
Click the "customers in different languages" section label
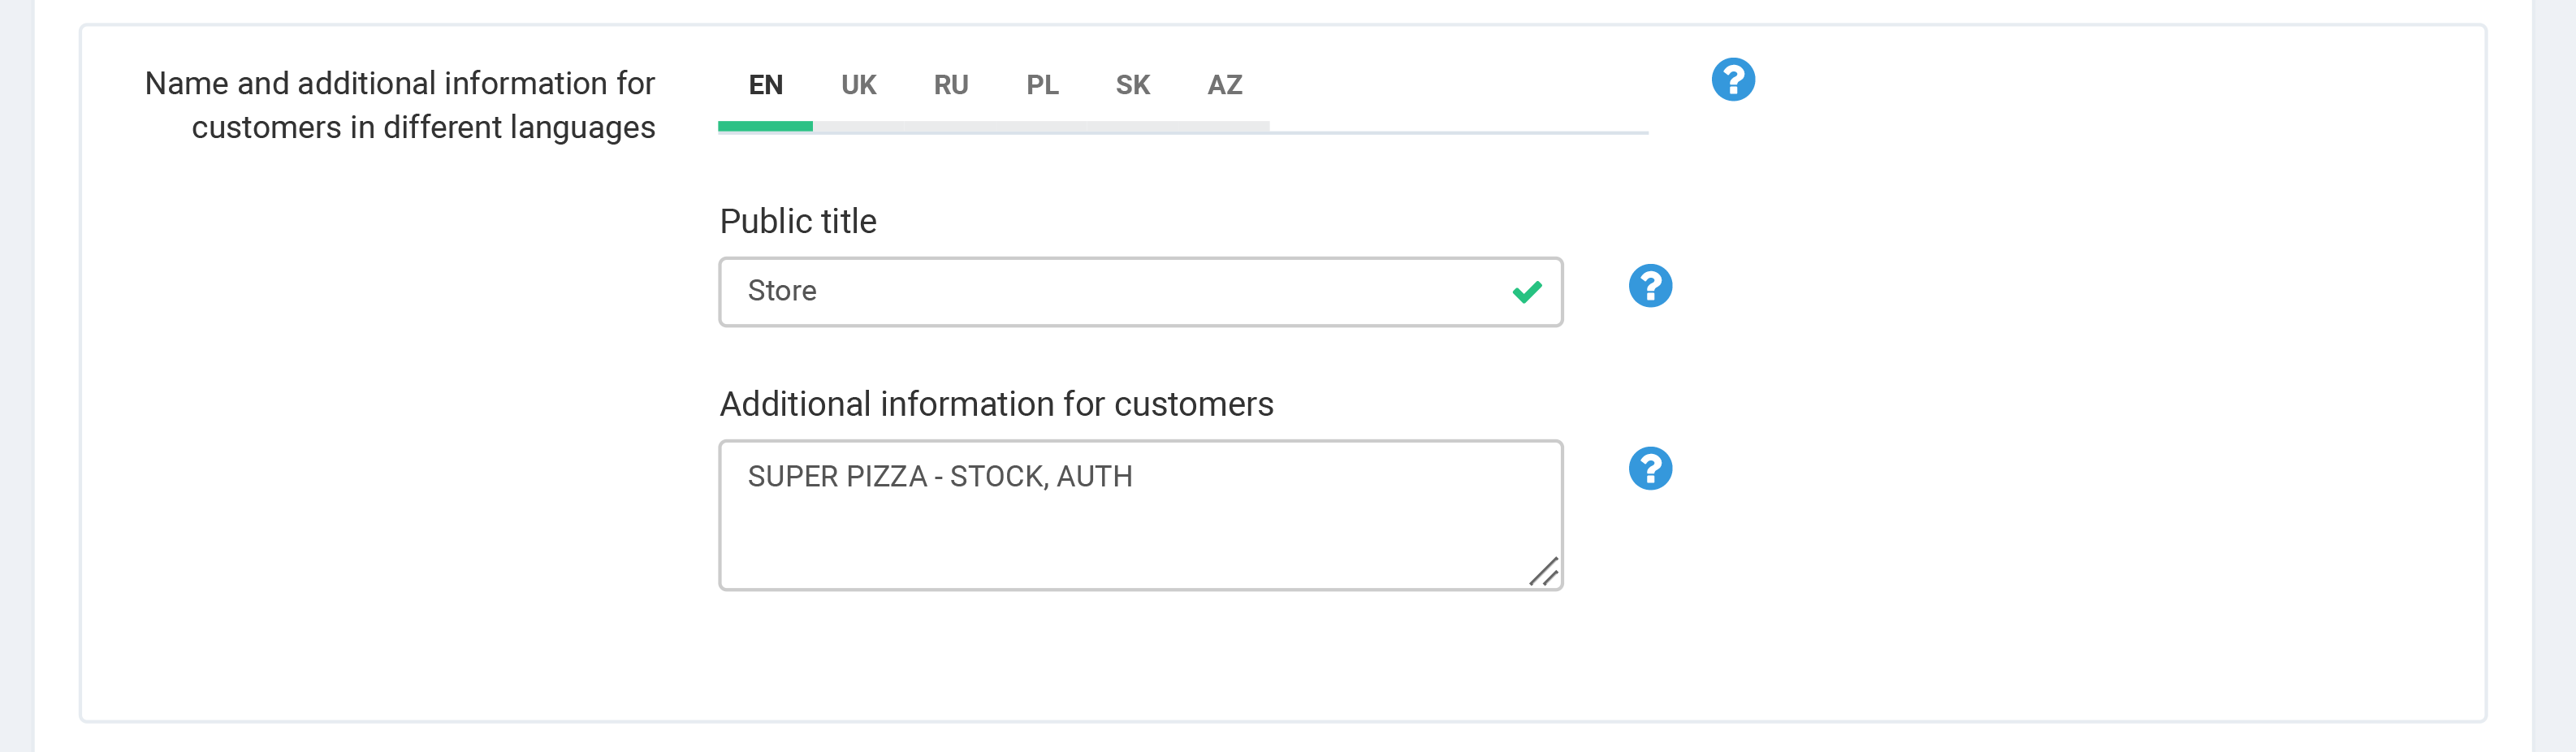(423, 128)
